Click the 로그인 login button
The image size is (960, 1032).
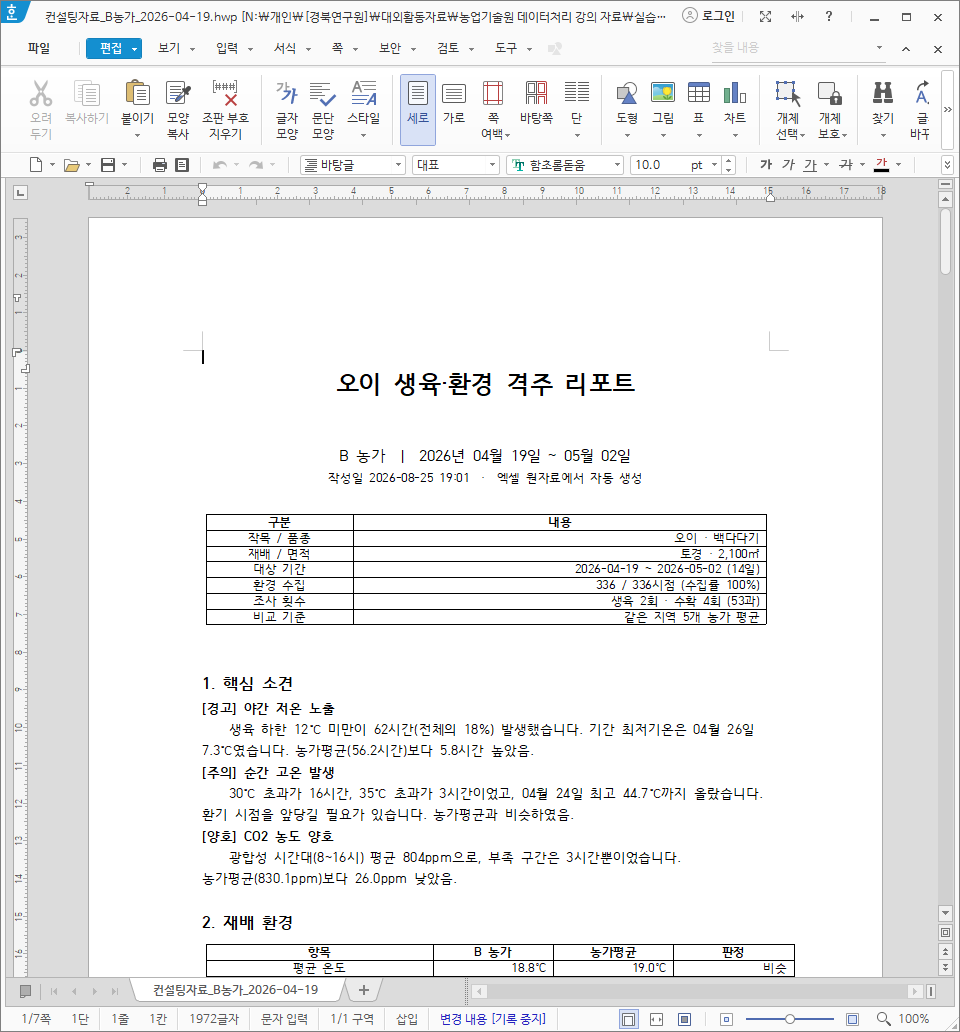pos(709,16)
